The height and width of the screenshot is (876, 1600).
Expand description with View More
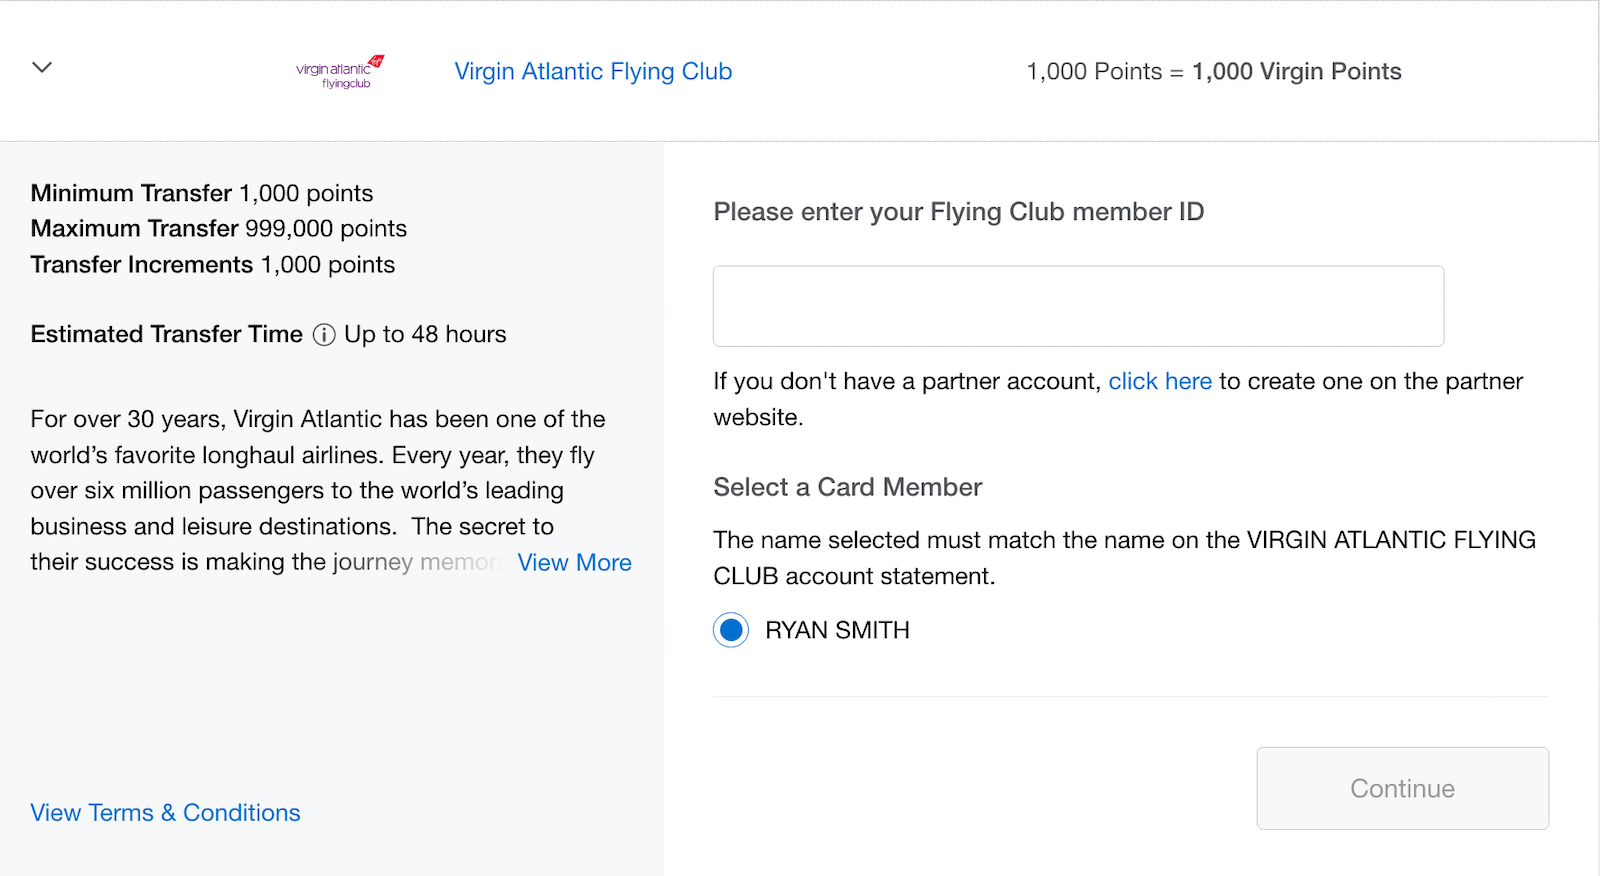tap(574, 563)
